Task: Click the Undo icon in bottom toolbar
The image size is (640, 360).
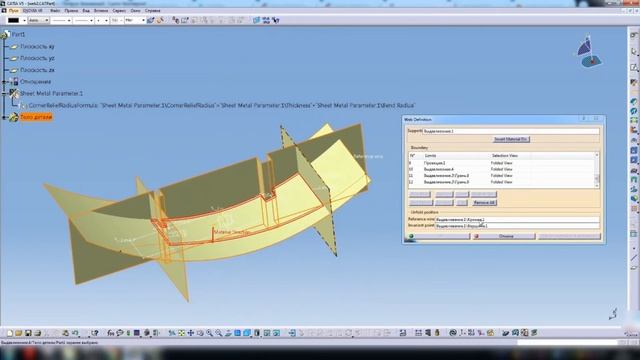Action: point(75,333)
